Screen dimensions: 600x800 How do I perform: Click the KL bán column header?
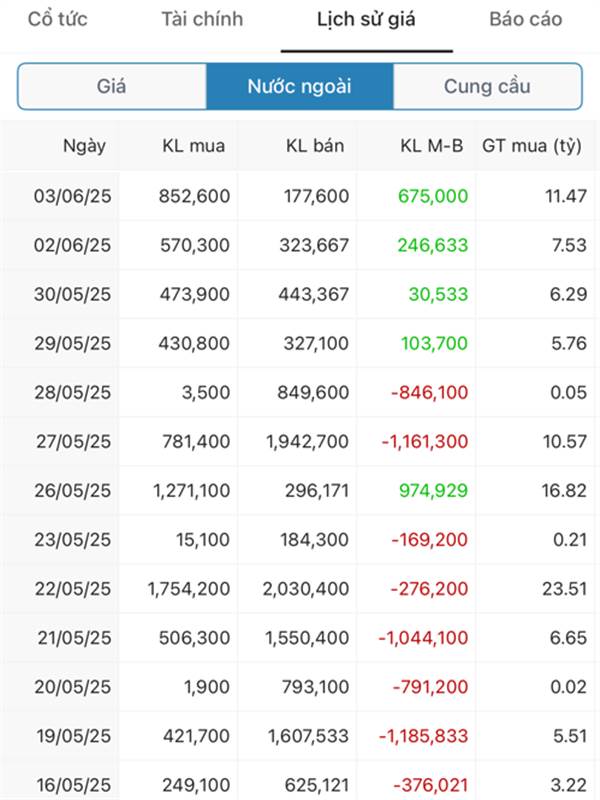pyautogui.click(x=315, y=146)
